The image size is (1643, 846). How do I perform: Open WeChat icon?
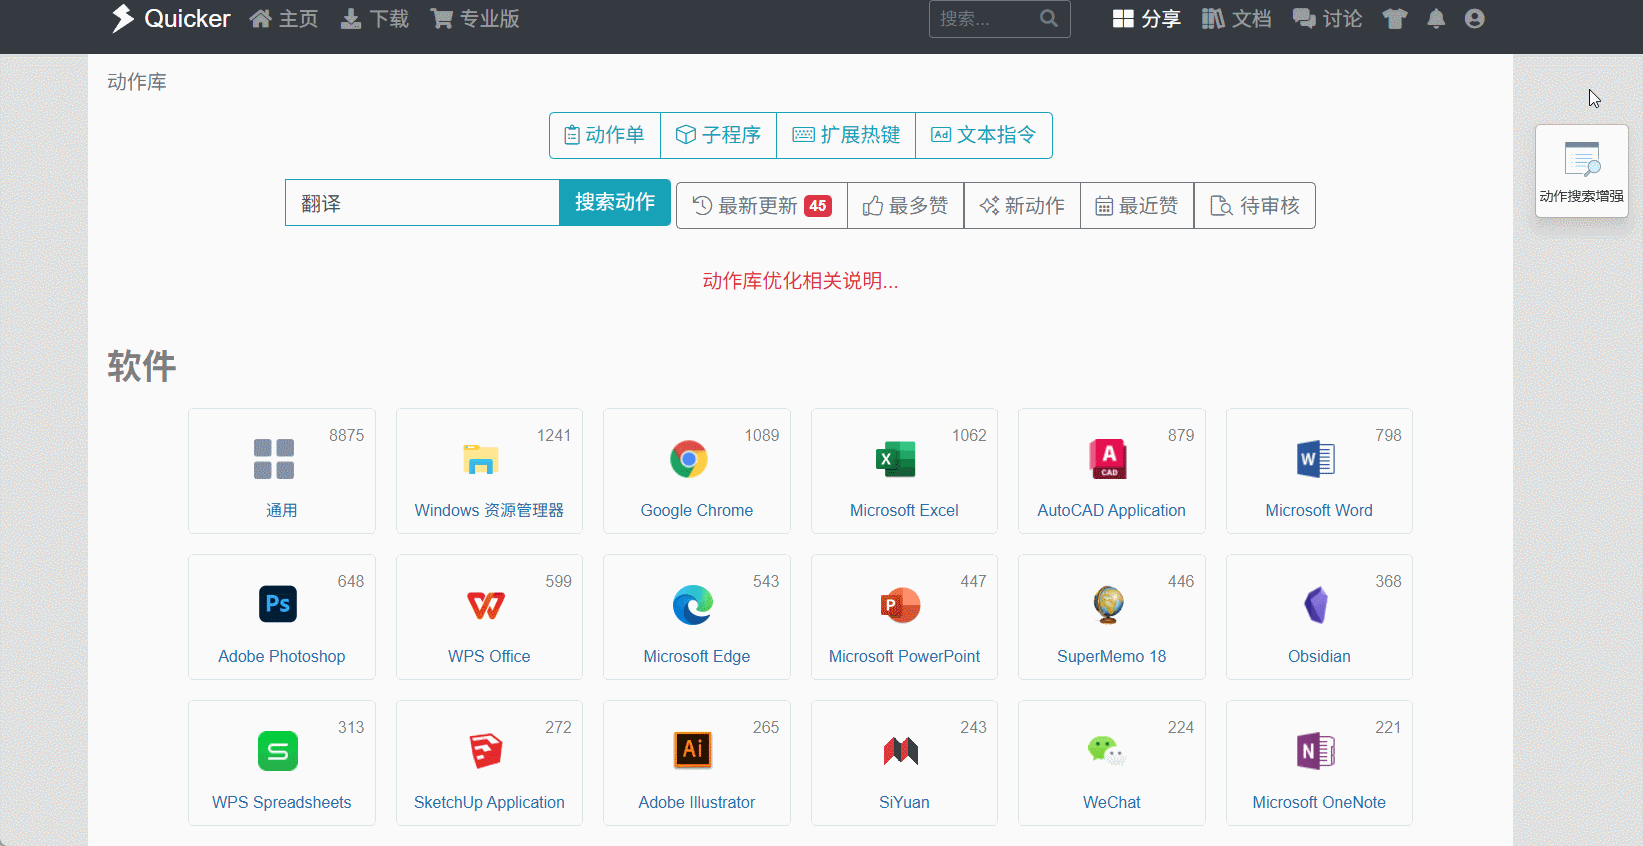pyautogui.click(x=1107, y=750)
